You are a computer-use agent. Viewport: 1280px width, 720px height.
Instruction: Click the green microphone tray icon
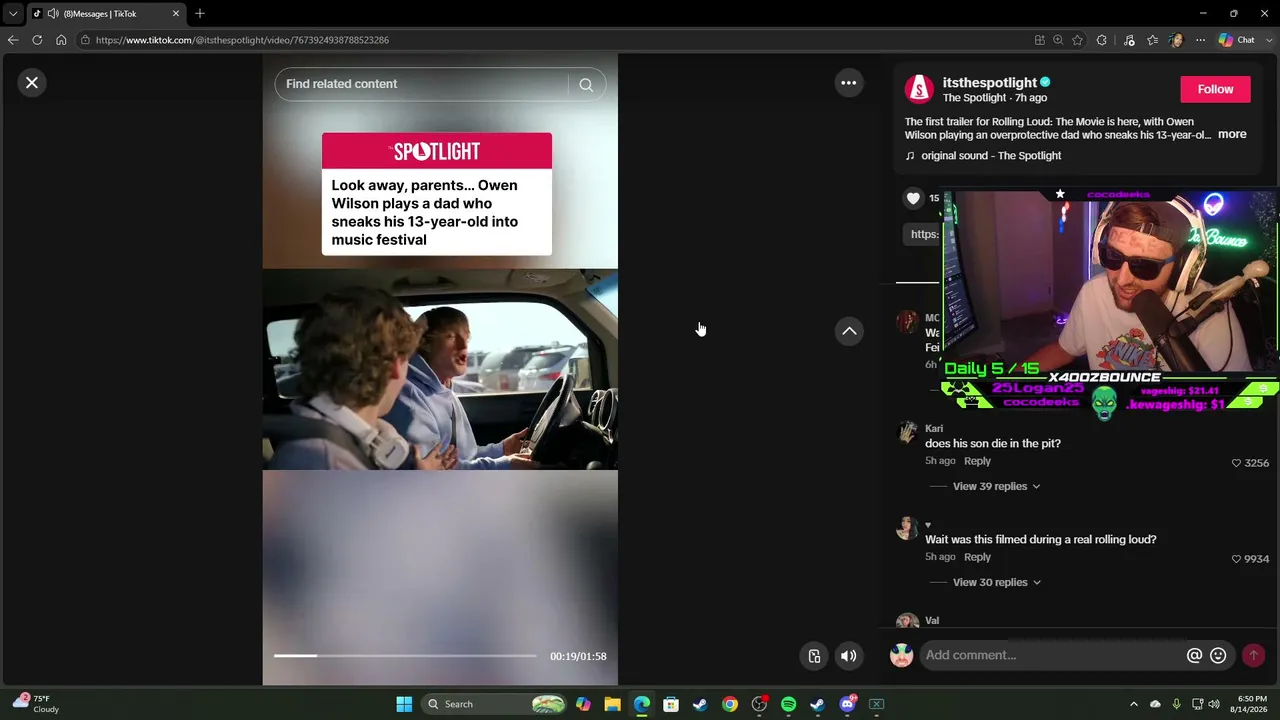coord(1176,704)
